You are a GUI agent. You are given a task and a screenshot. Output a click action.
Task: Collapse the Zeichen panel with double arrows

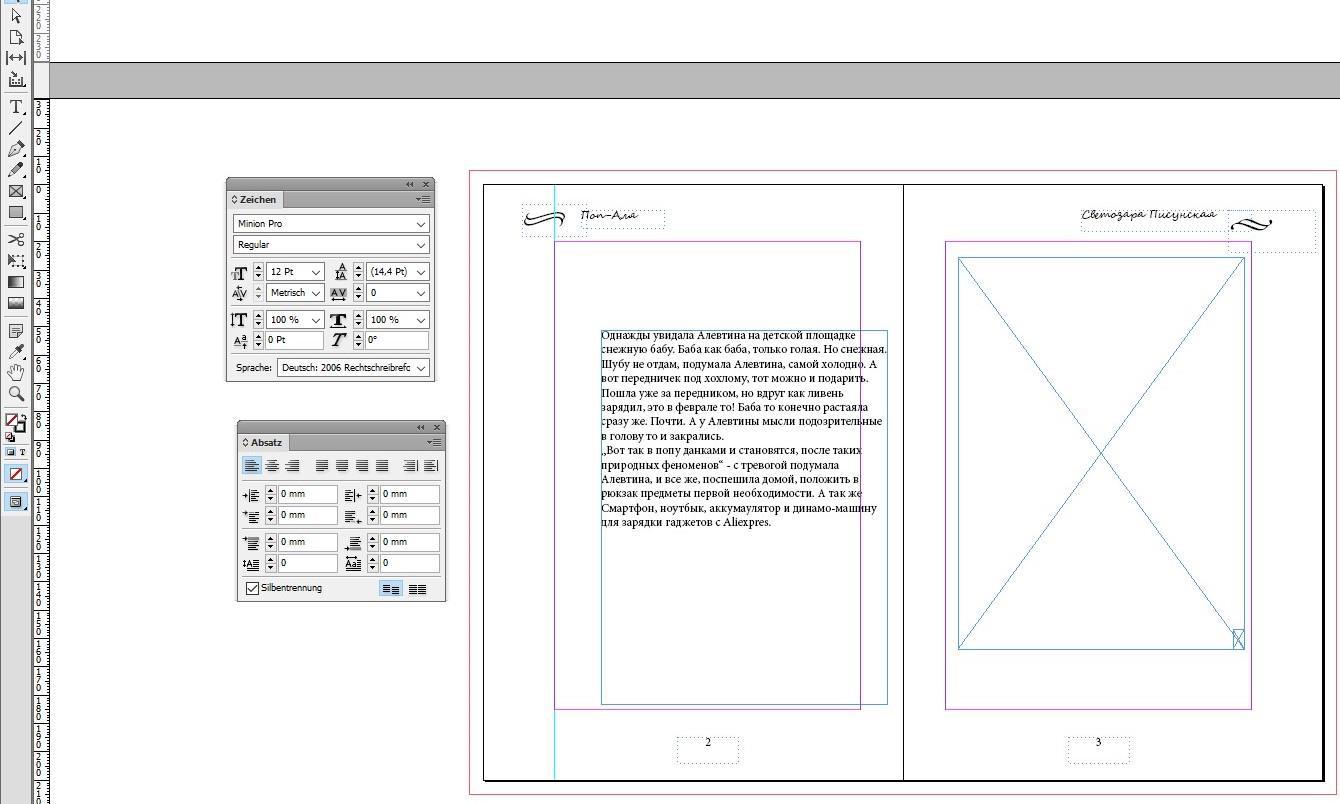(x=410, y=184)
